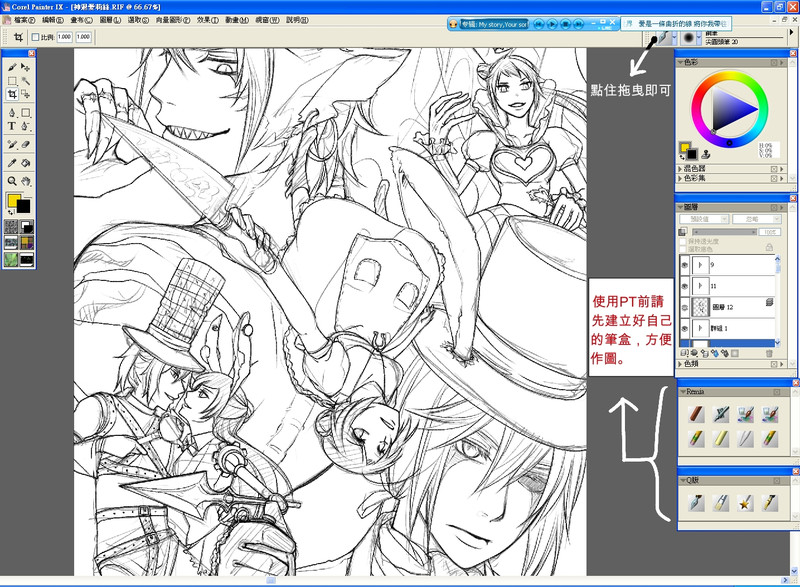The height and width of the screenshot is (587, 800).
Task: Select the Magnifier tool
Action: pos(12,181)
